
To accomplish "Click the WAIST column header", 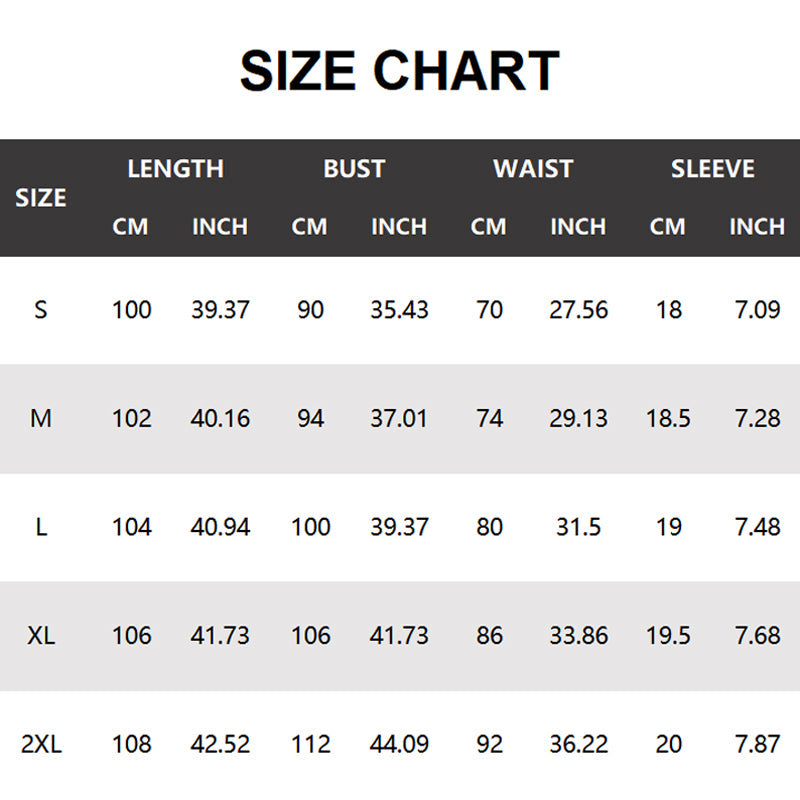I will (x=533, y=169).
